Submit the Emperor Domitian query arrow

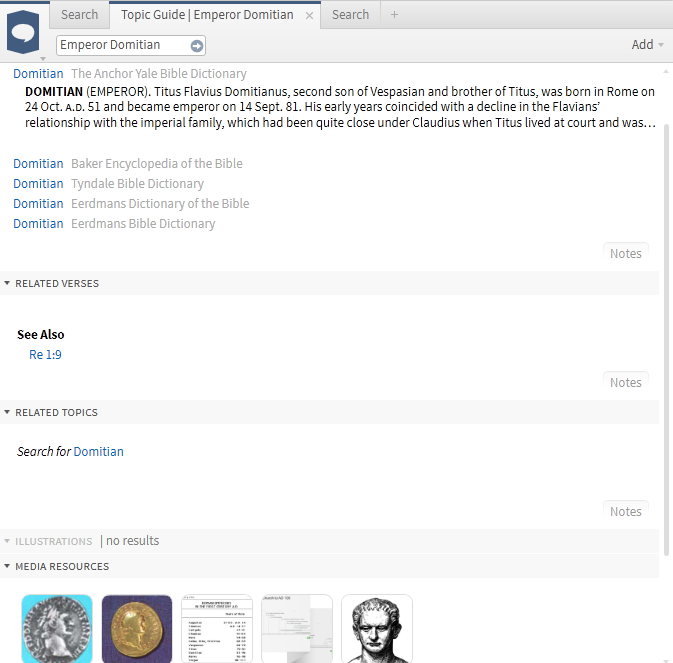[197, 45]
